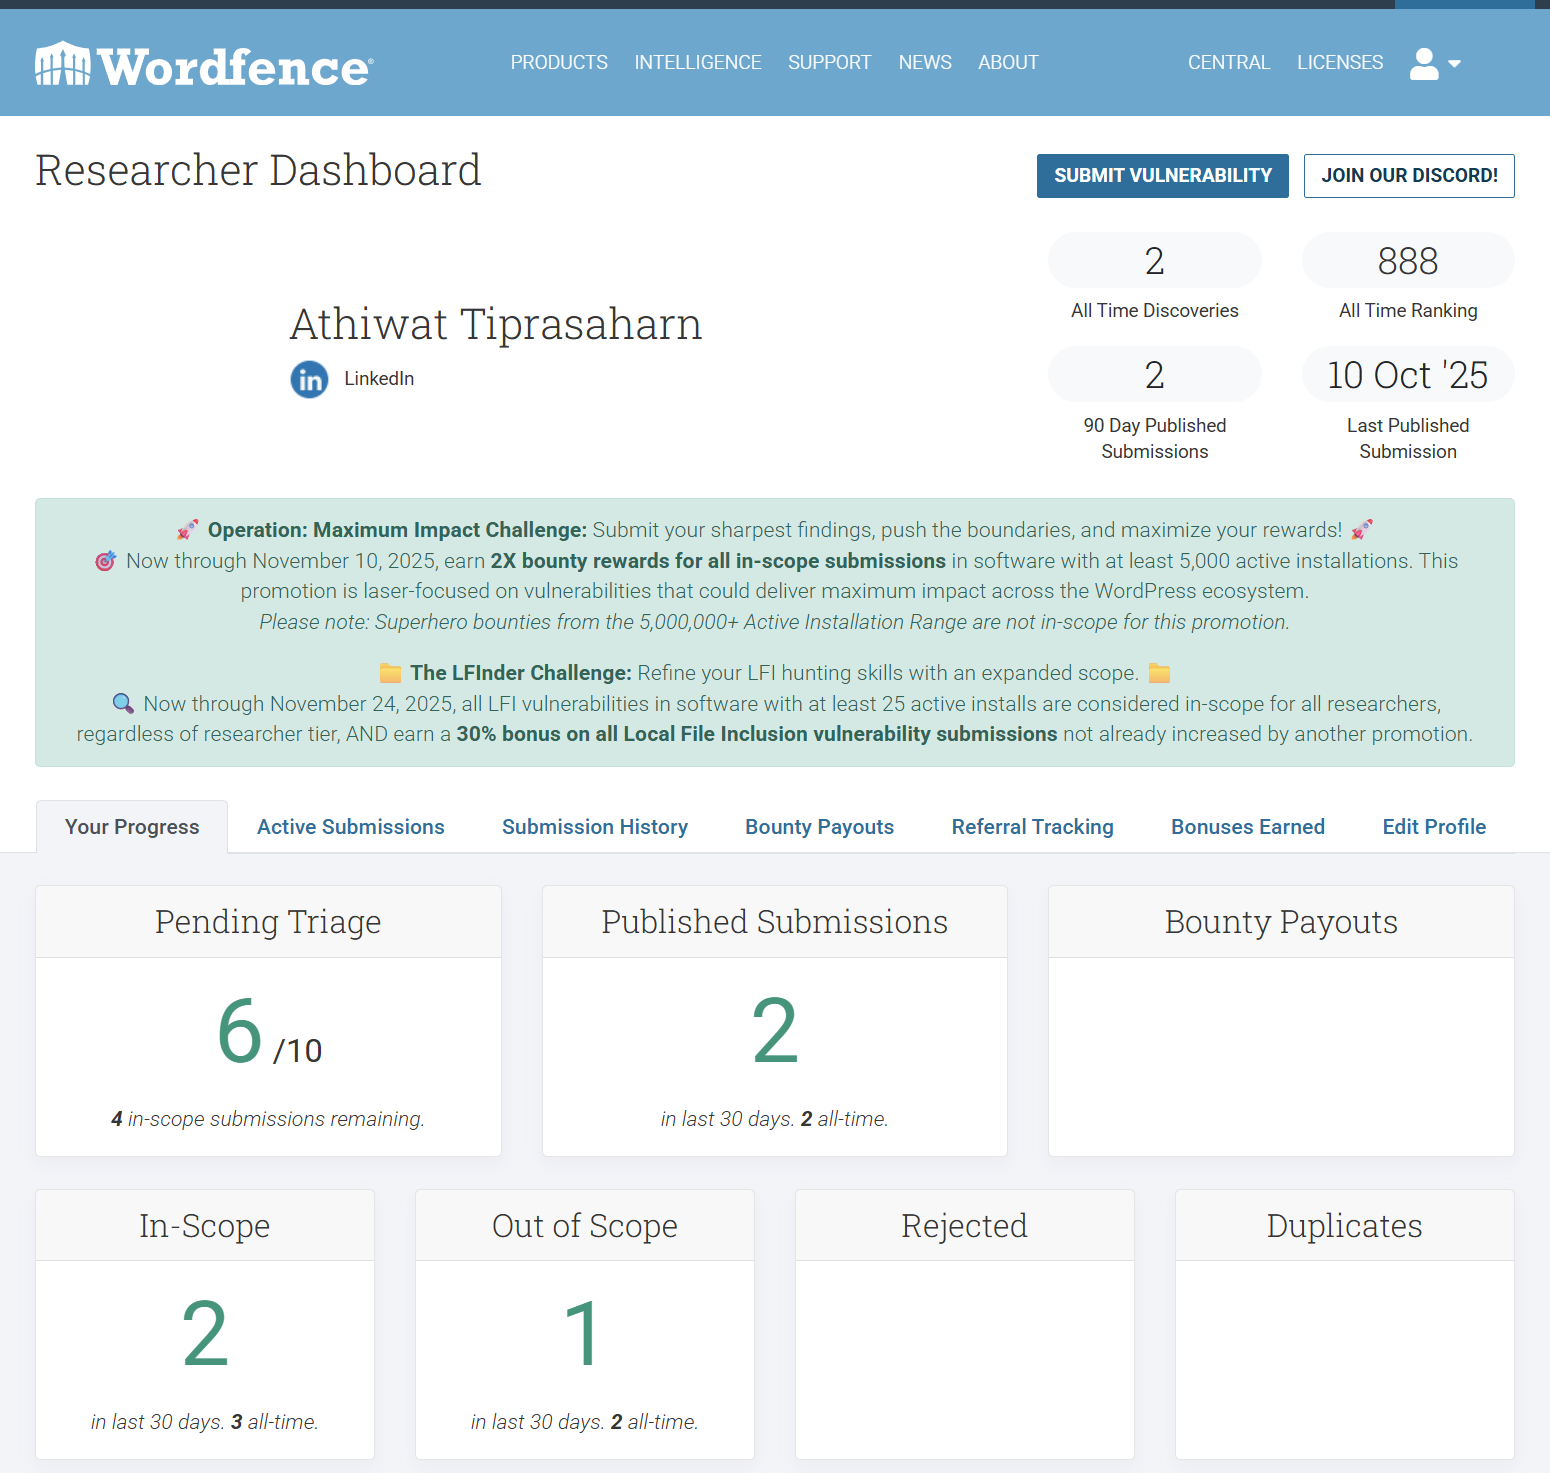Open the Licenses page
1550x1473 pixels.
(x=1339, y=63)
